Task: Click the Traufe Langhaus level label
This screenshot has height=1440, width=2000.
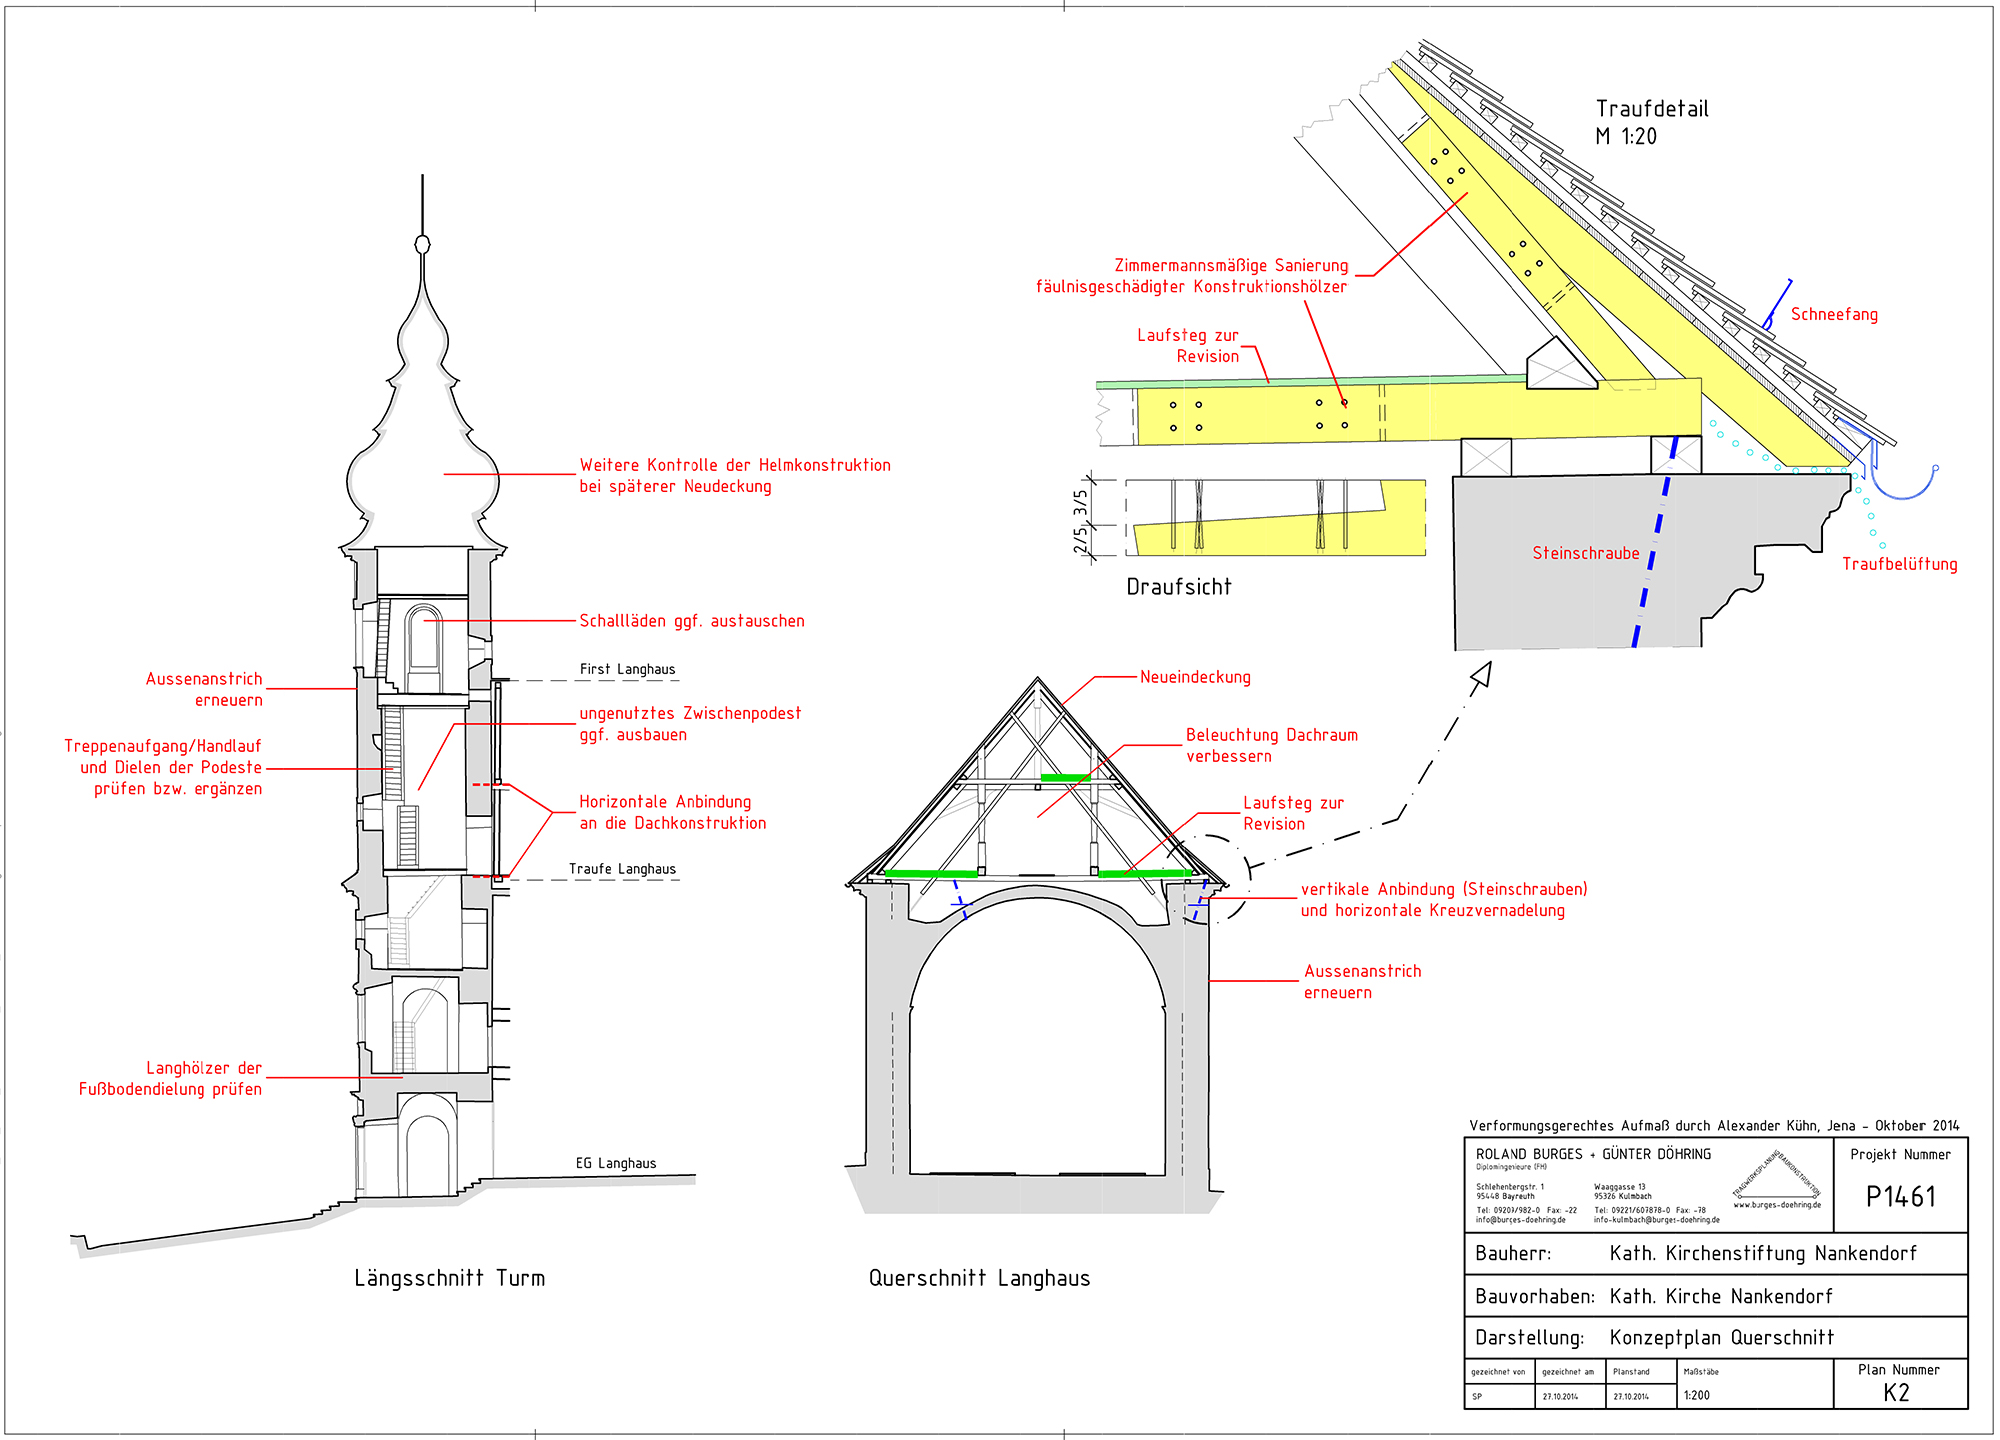Action: pos(622,869)
